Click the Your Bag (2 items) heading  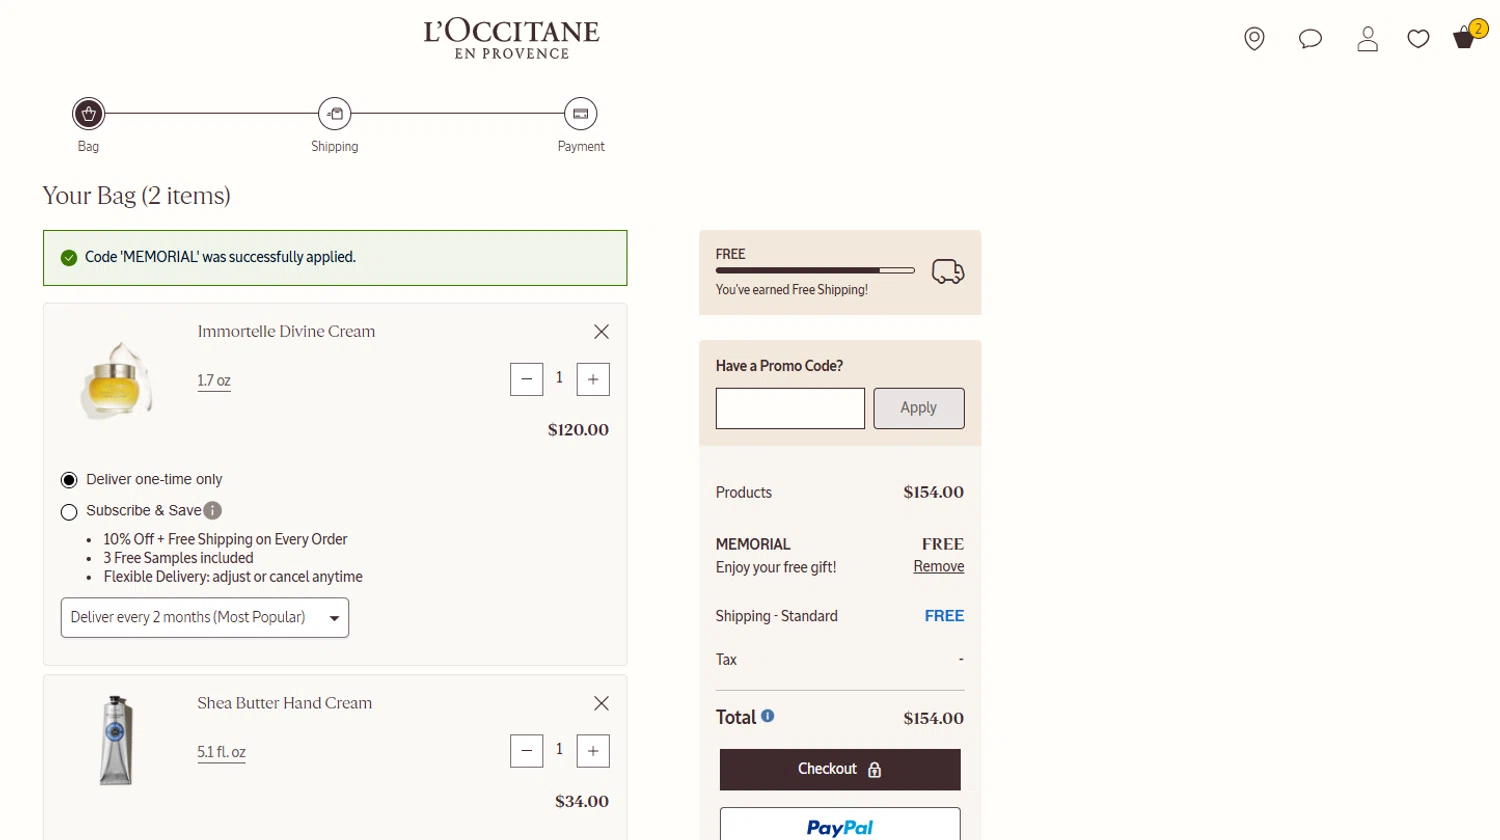pos(136,196)
